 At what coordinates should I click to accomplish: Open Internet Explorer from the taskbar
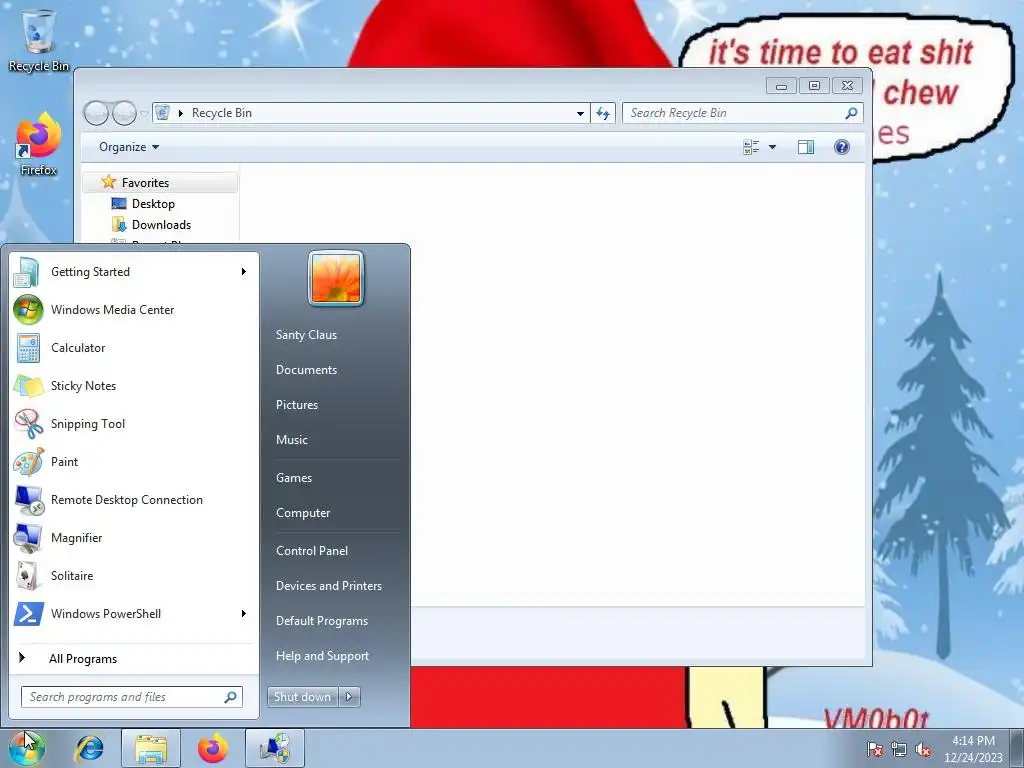(89, 748)
